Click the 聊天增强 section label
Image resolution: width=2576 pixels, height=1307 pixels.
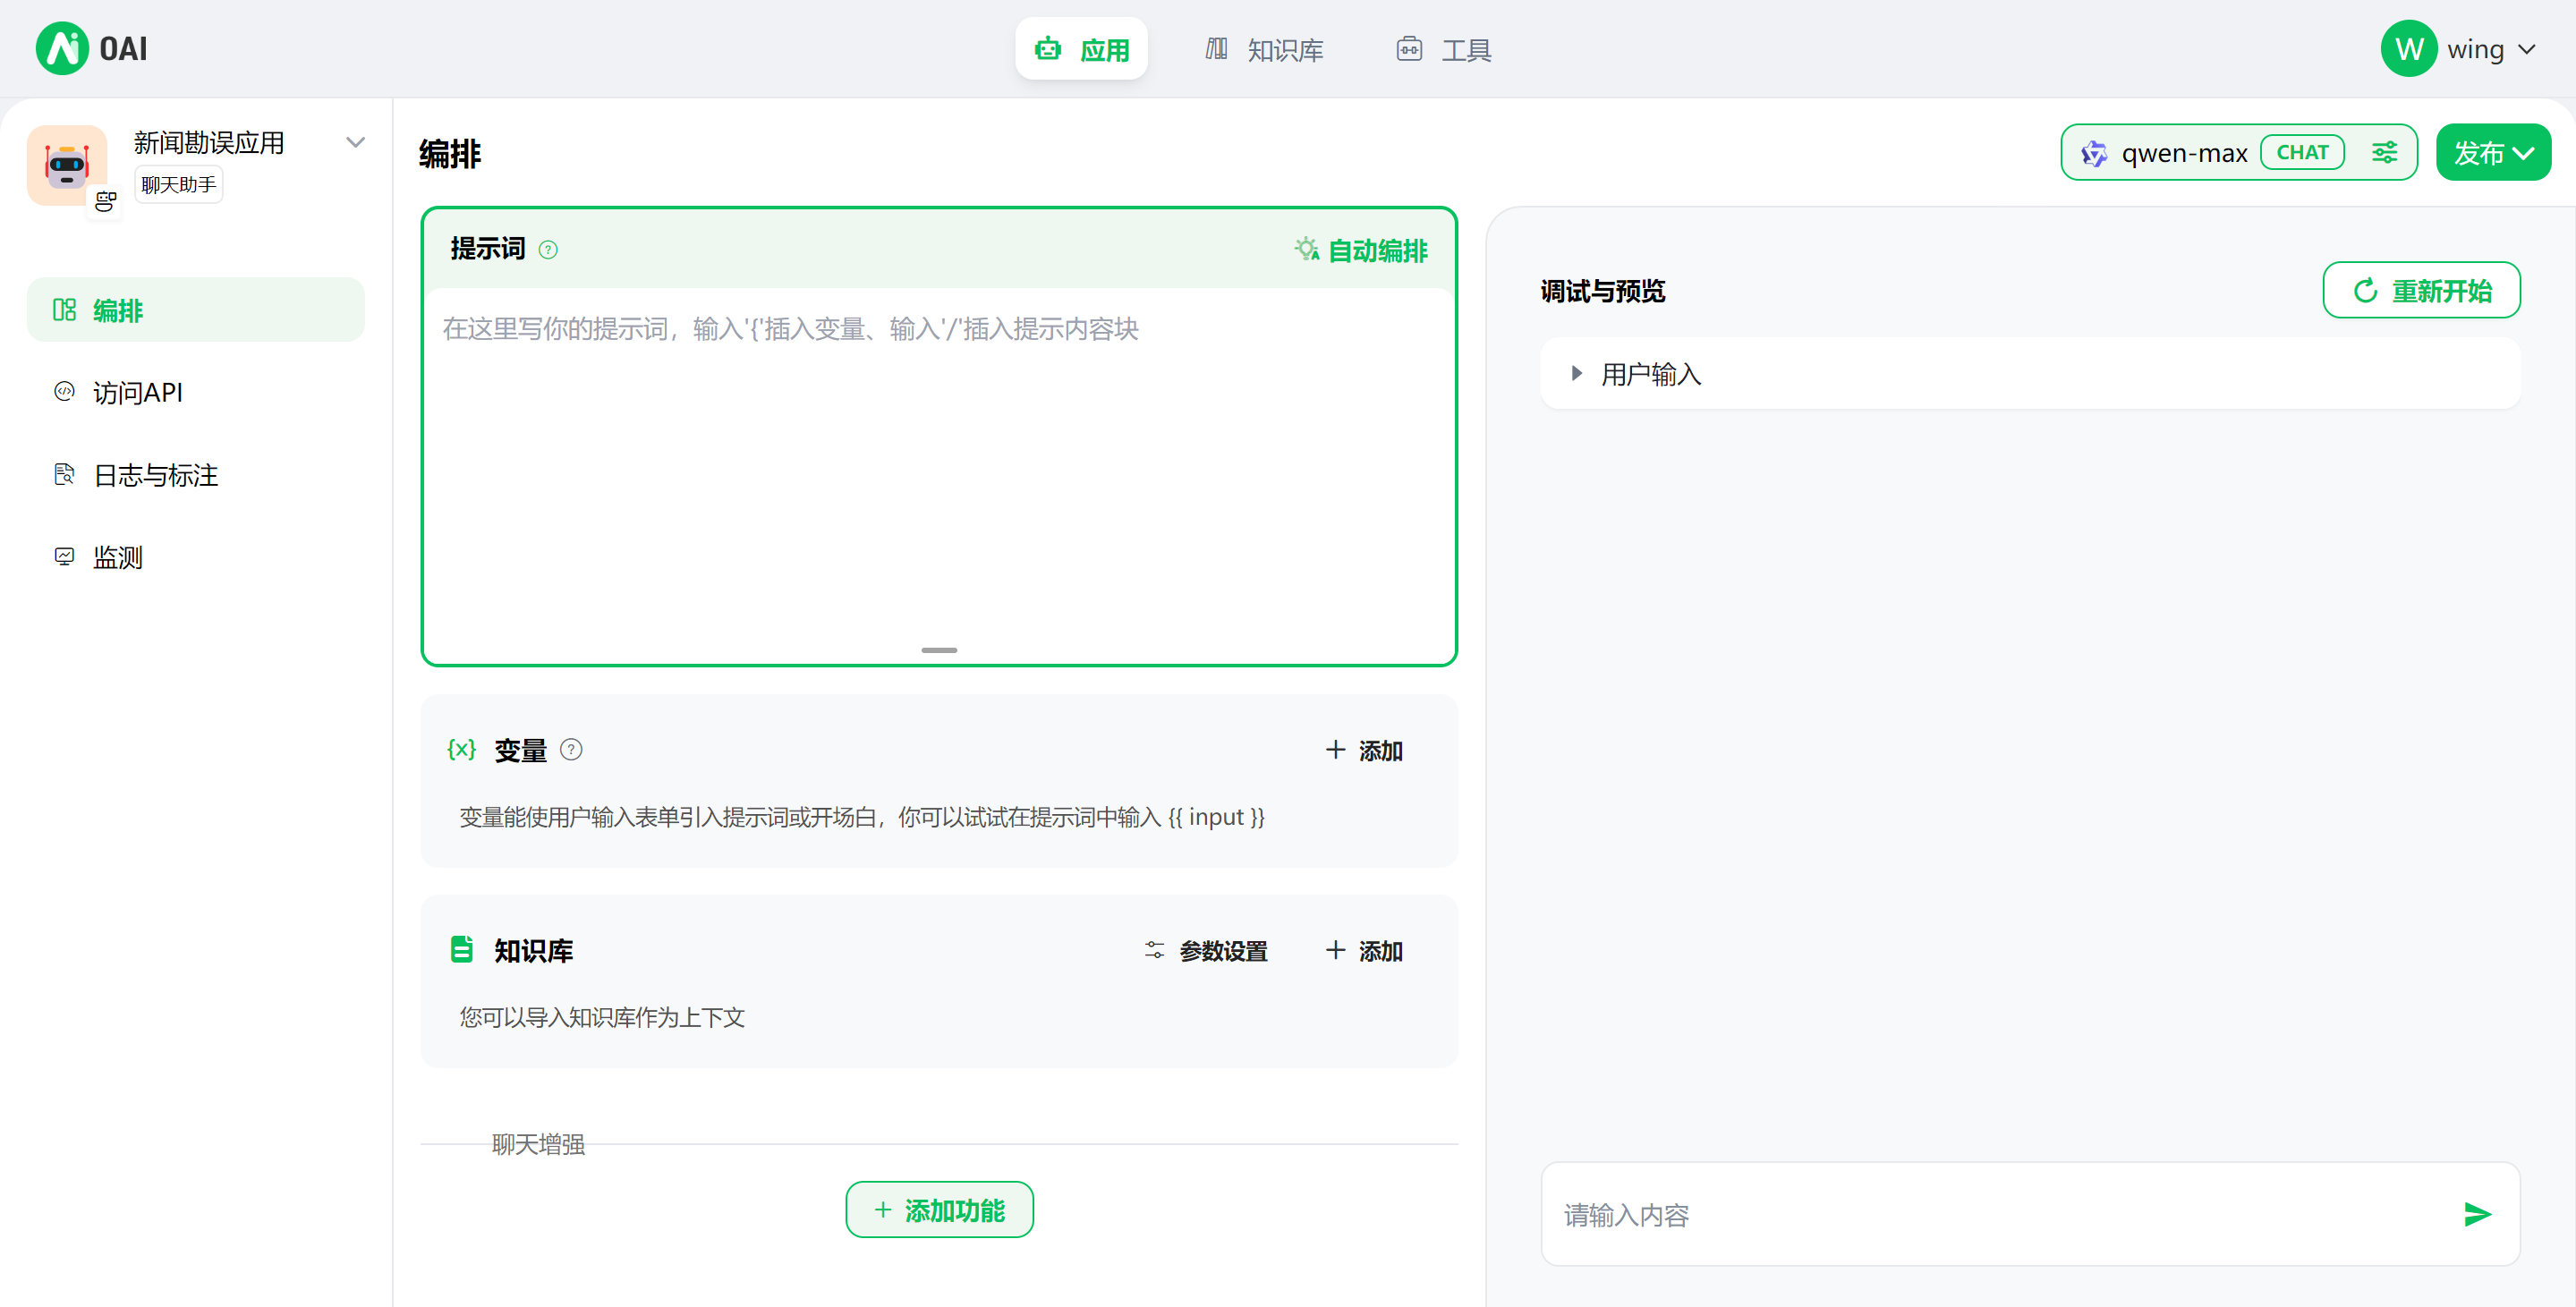[x=538, y=1143]
